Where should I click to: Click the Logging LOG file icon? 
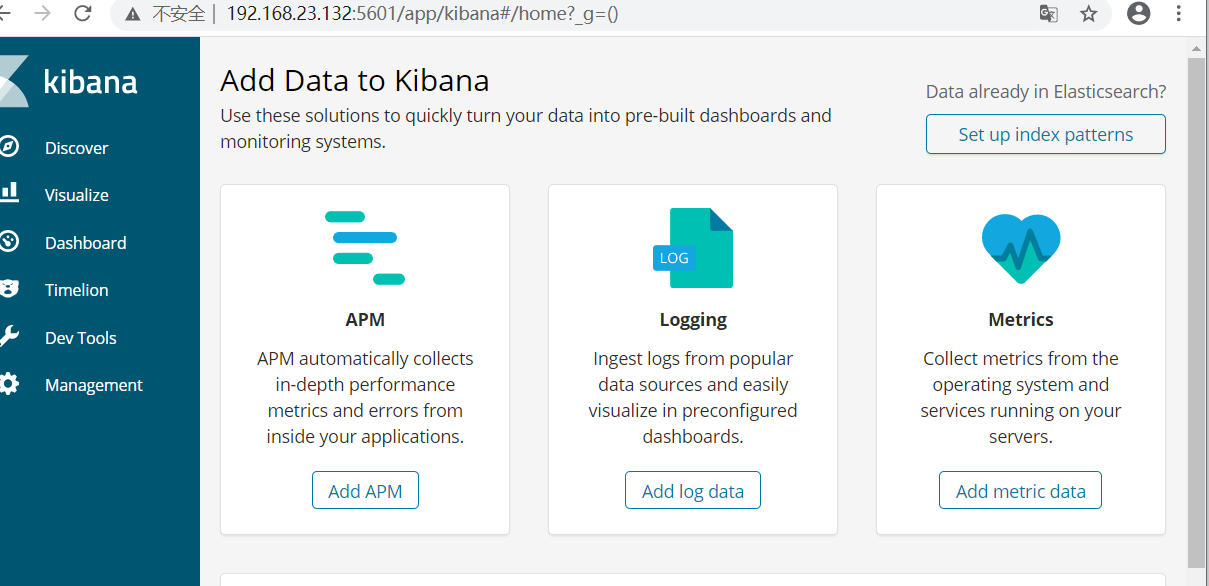click(x=693, y=248)
